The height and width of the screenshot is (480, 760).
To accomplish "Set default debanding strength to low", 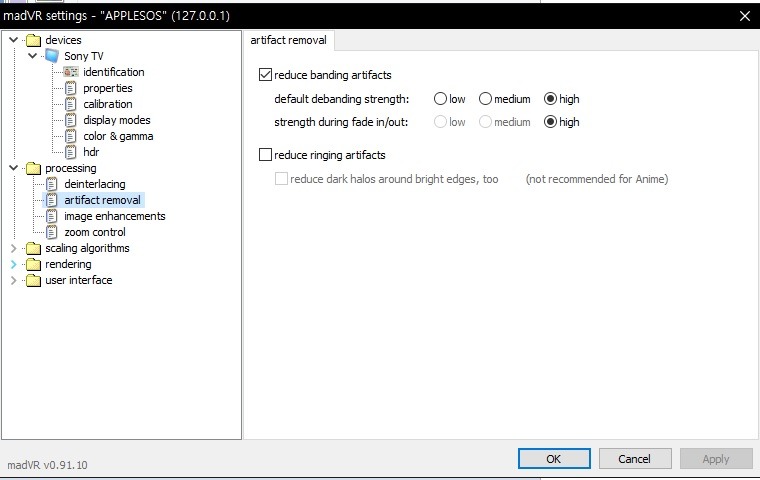I will [x=440, y=99].
